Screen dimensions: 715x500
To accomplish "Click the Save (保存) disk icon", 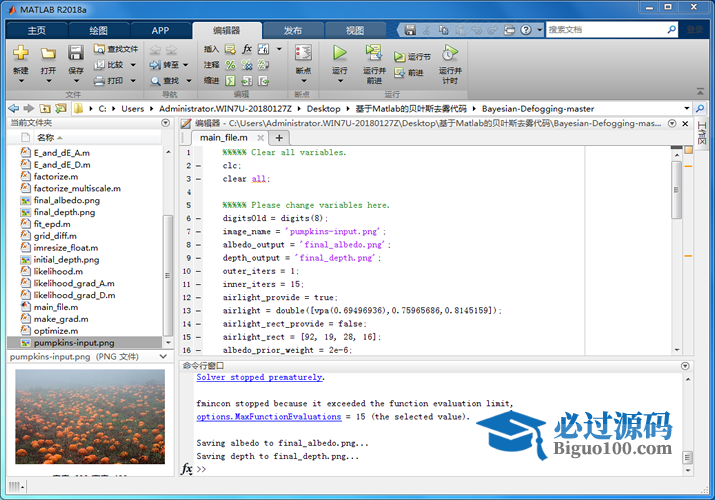I will 76,53.
